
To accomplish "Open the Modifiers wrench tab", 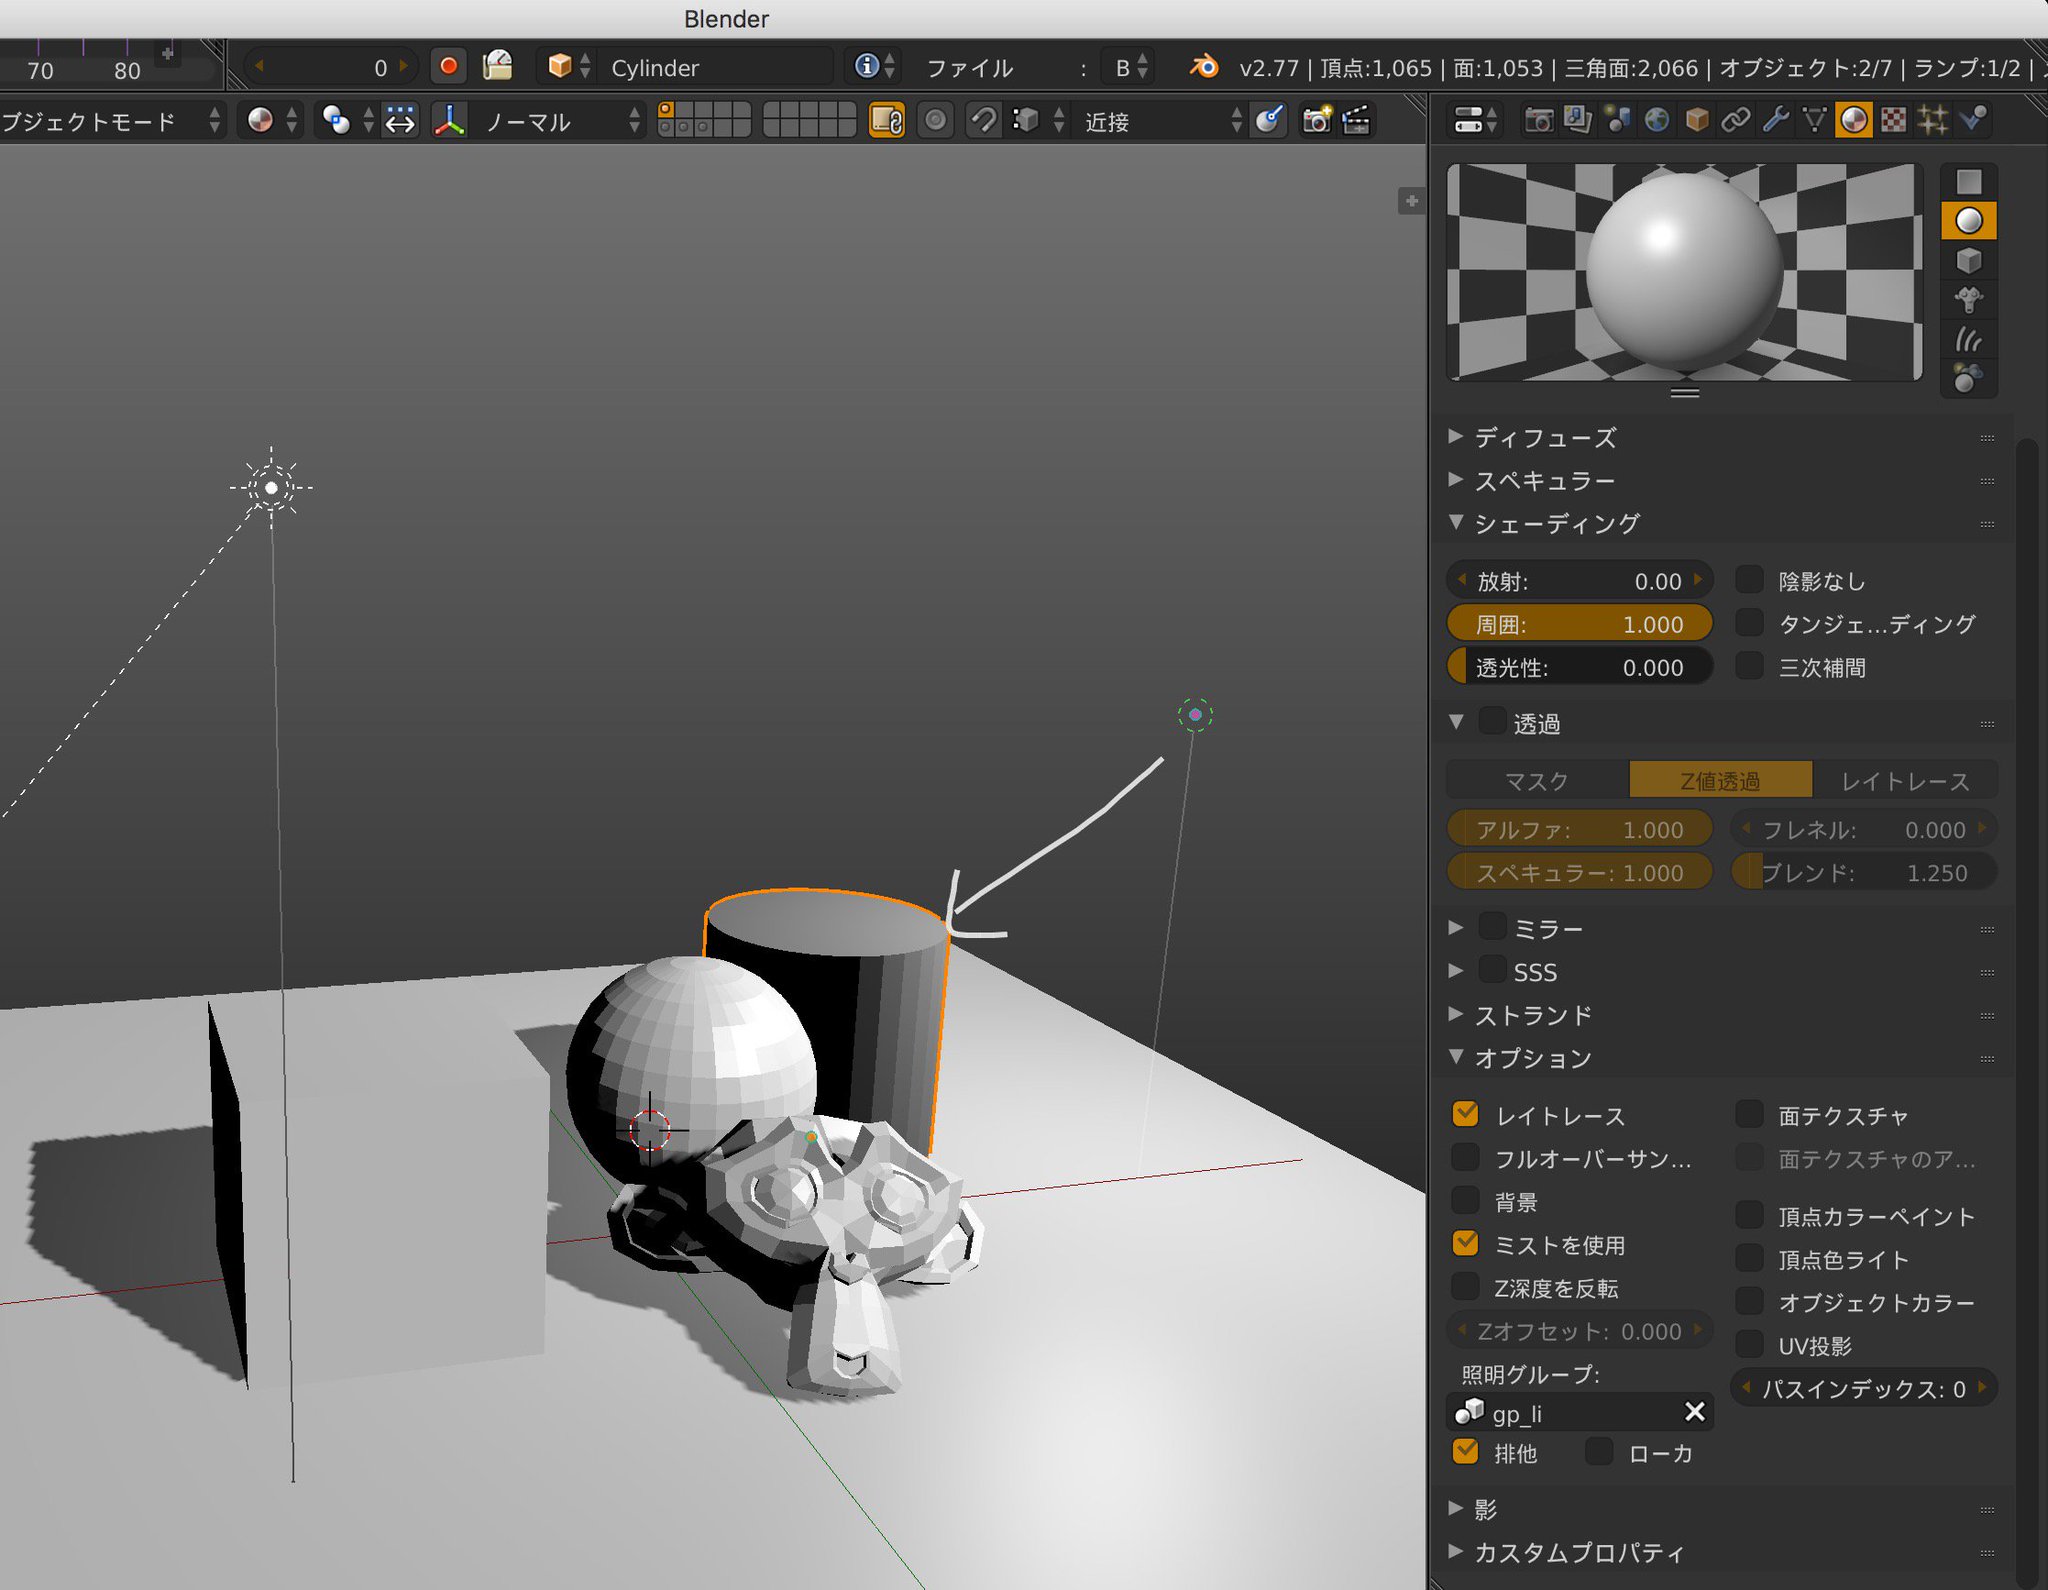I will 1775,121.
